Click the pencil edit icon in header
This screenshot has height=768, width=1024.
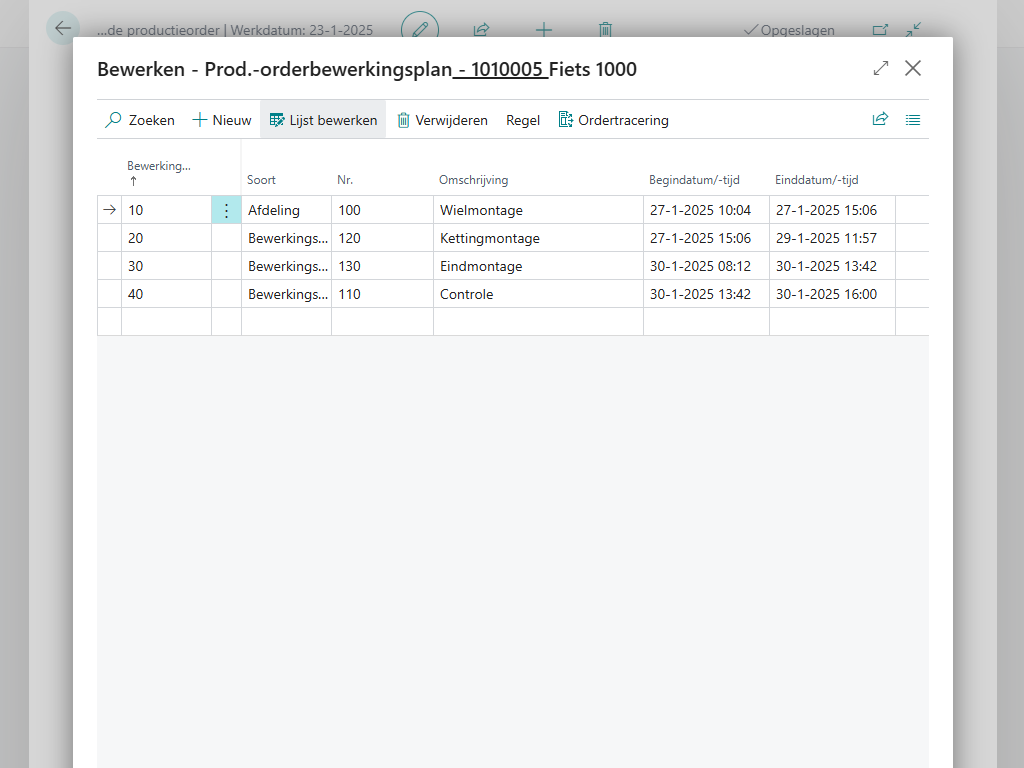point(420,29)
